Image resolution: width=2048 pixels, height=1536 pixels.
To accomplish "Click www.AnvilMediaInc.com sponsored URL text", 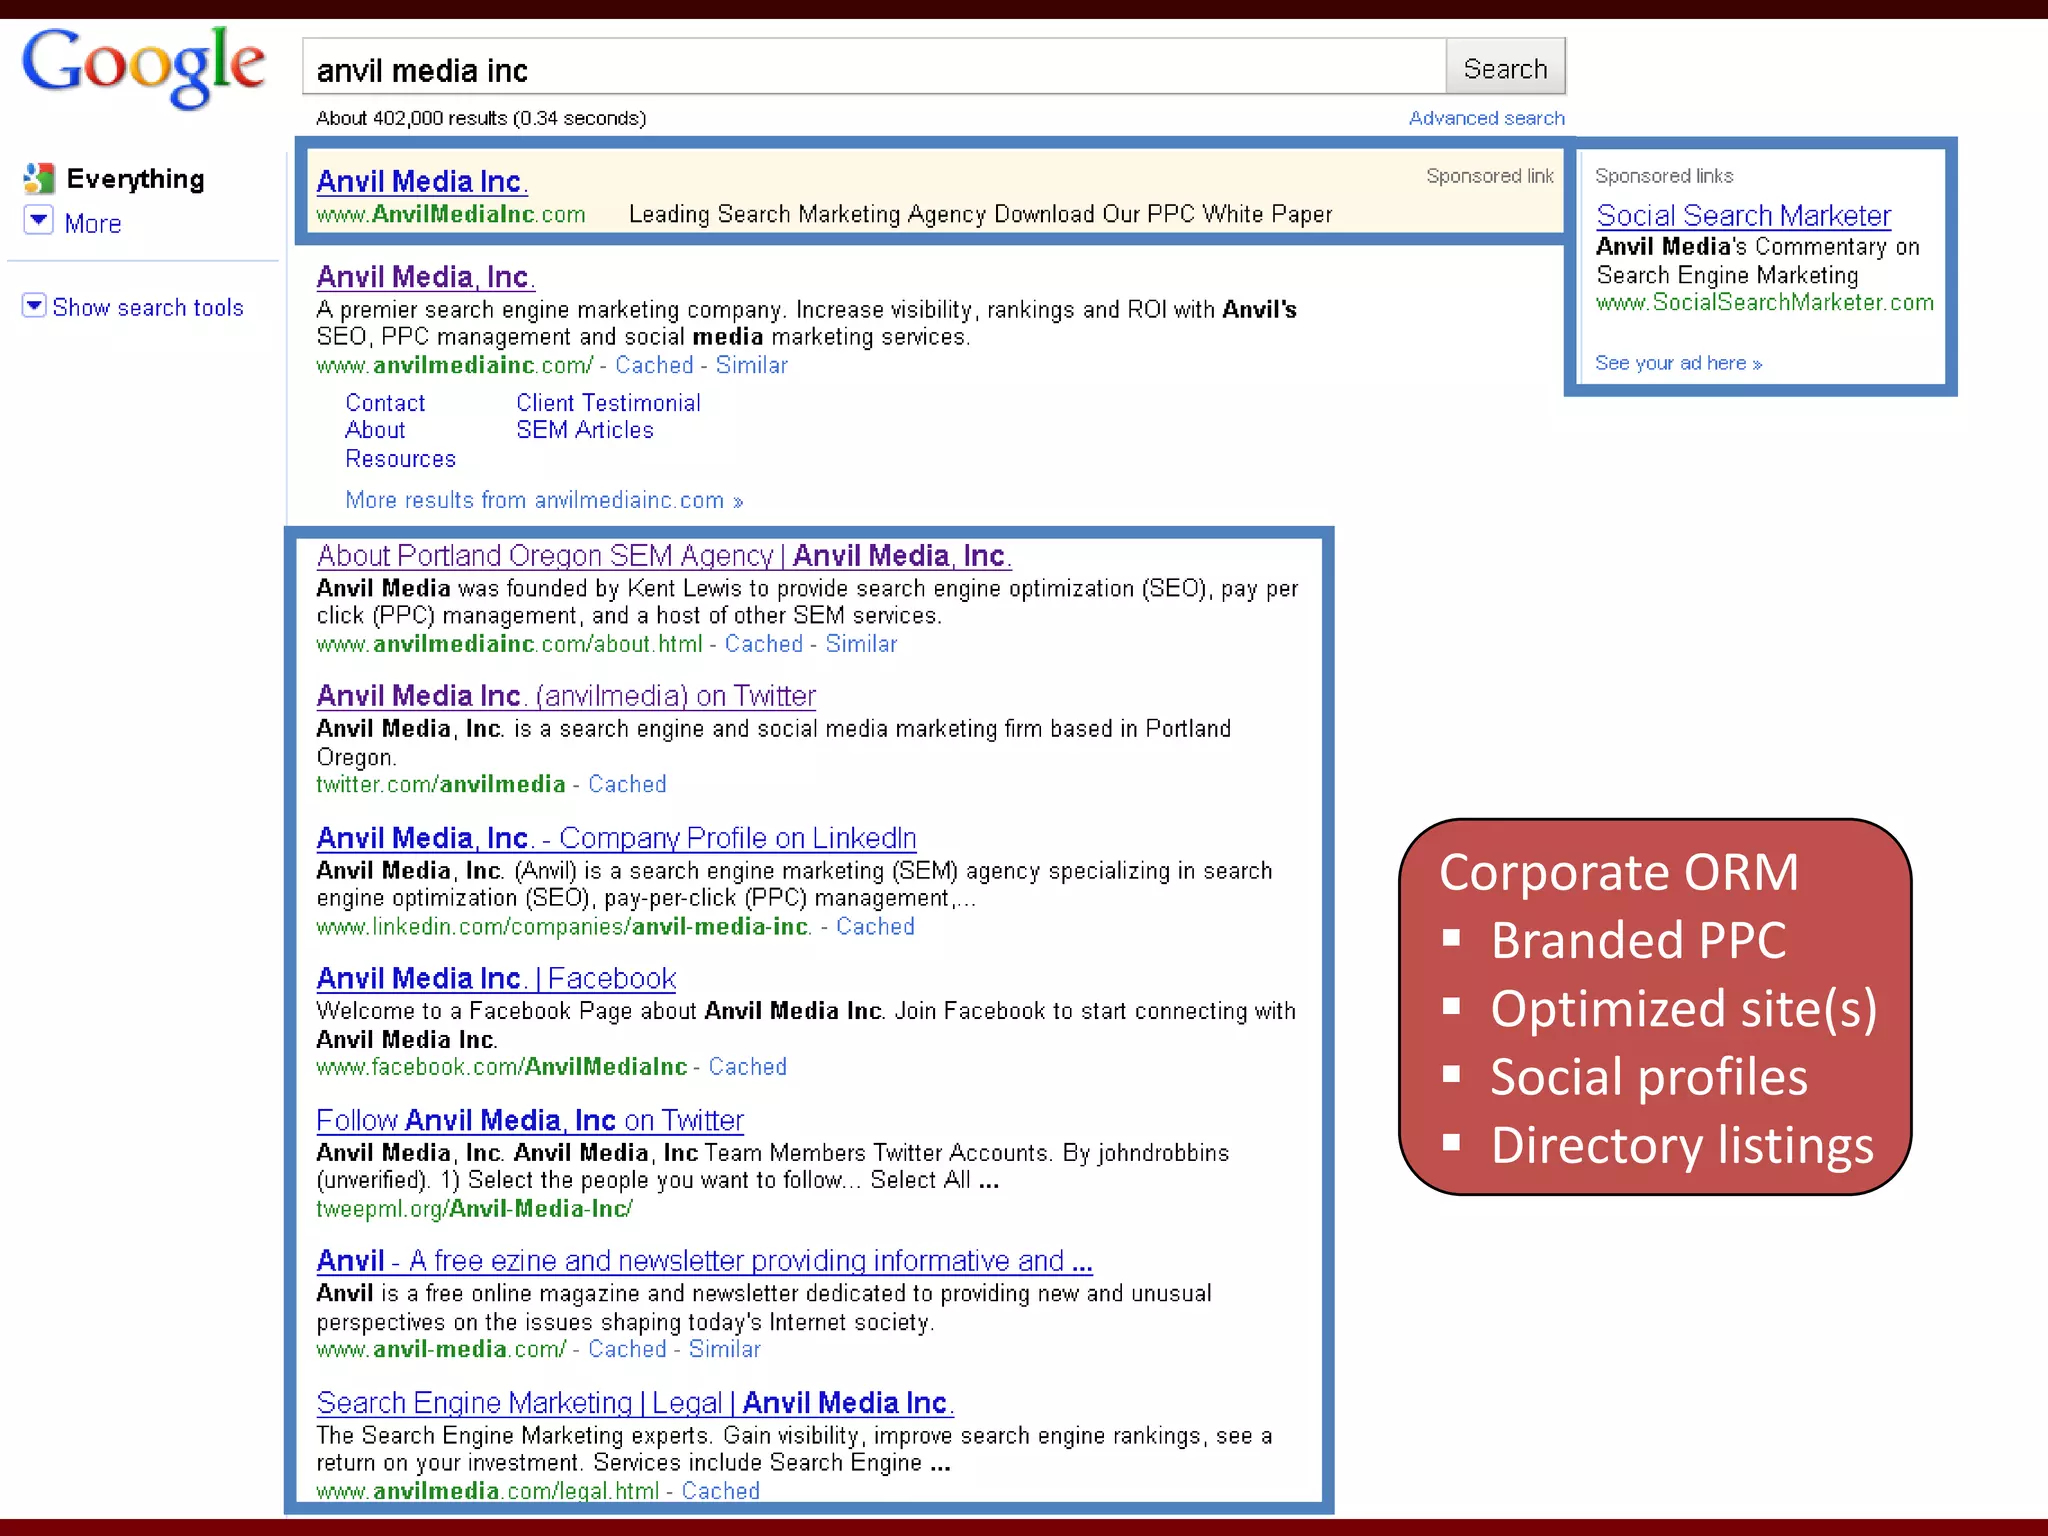I will pyautogui.click(x=451, y=214).
